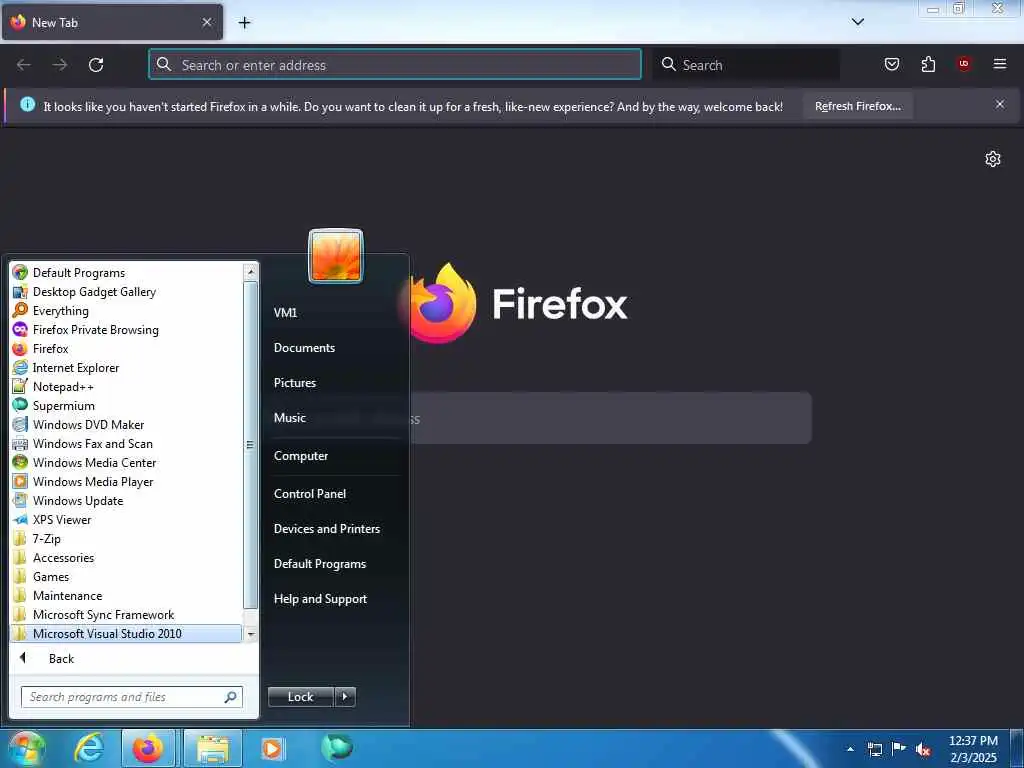The height and width of the screenshot is (768, 1024).
Task: Reload the page with the refresh icon
Action: coord(96,65)
